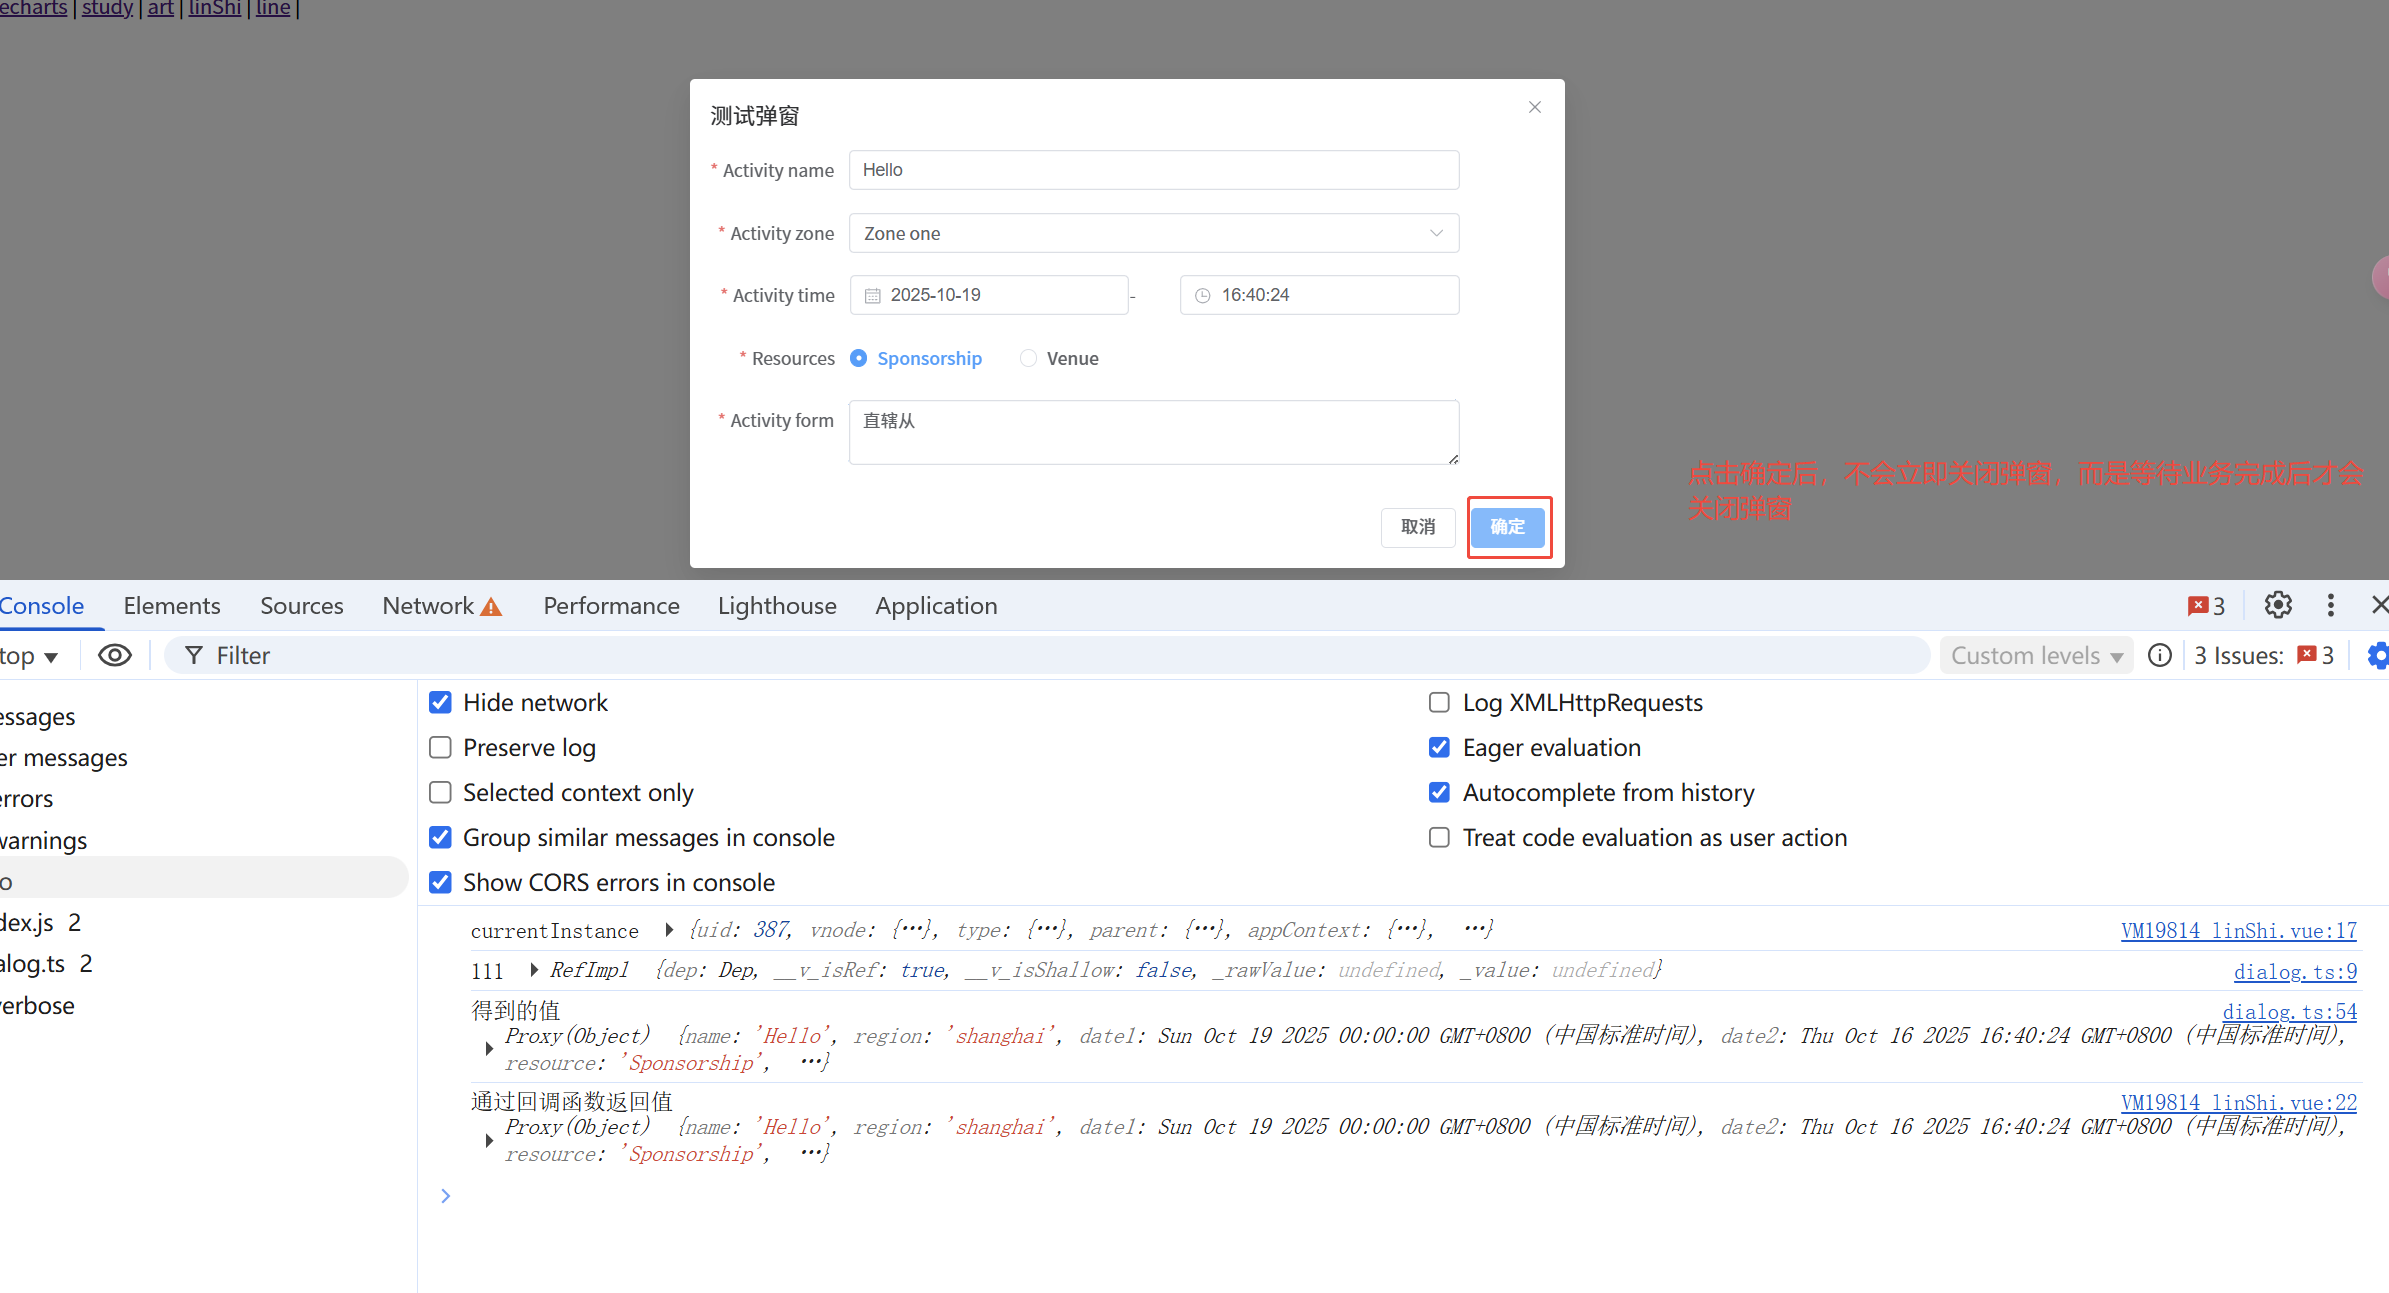Click the clock icon in time field
The image size is (2389, 1293).
(1203, 296)
